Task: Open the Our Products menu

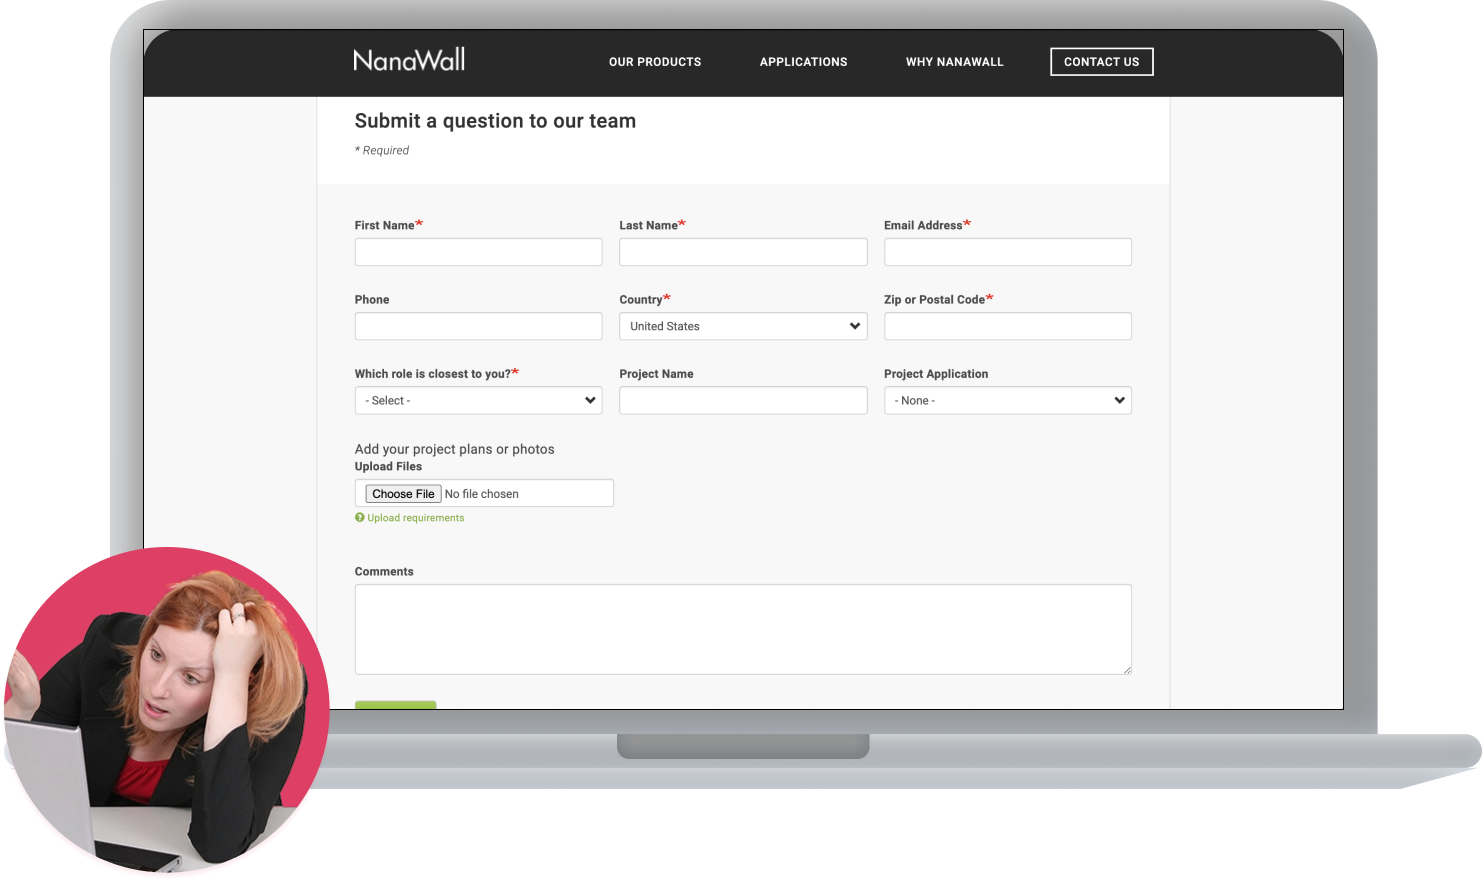Action: [655, 62]
